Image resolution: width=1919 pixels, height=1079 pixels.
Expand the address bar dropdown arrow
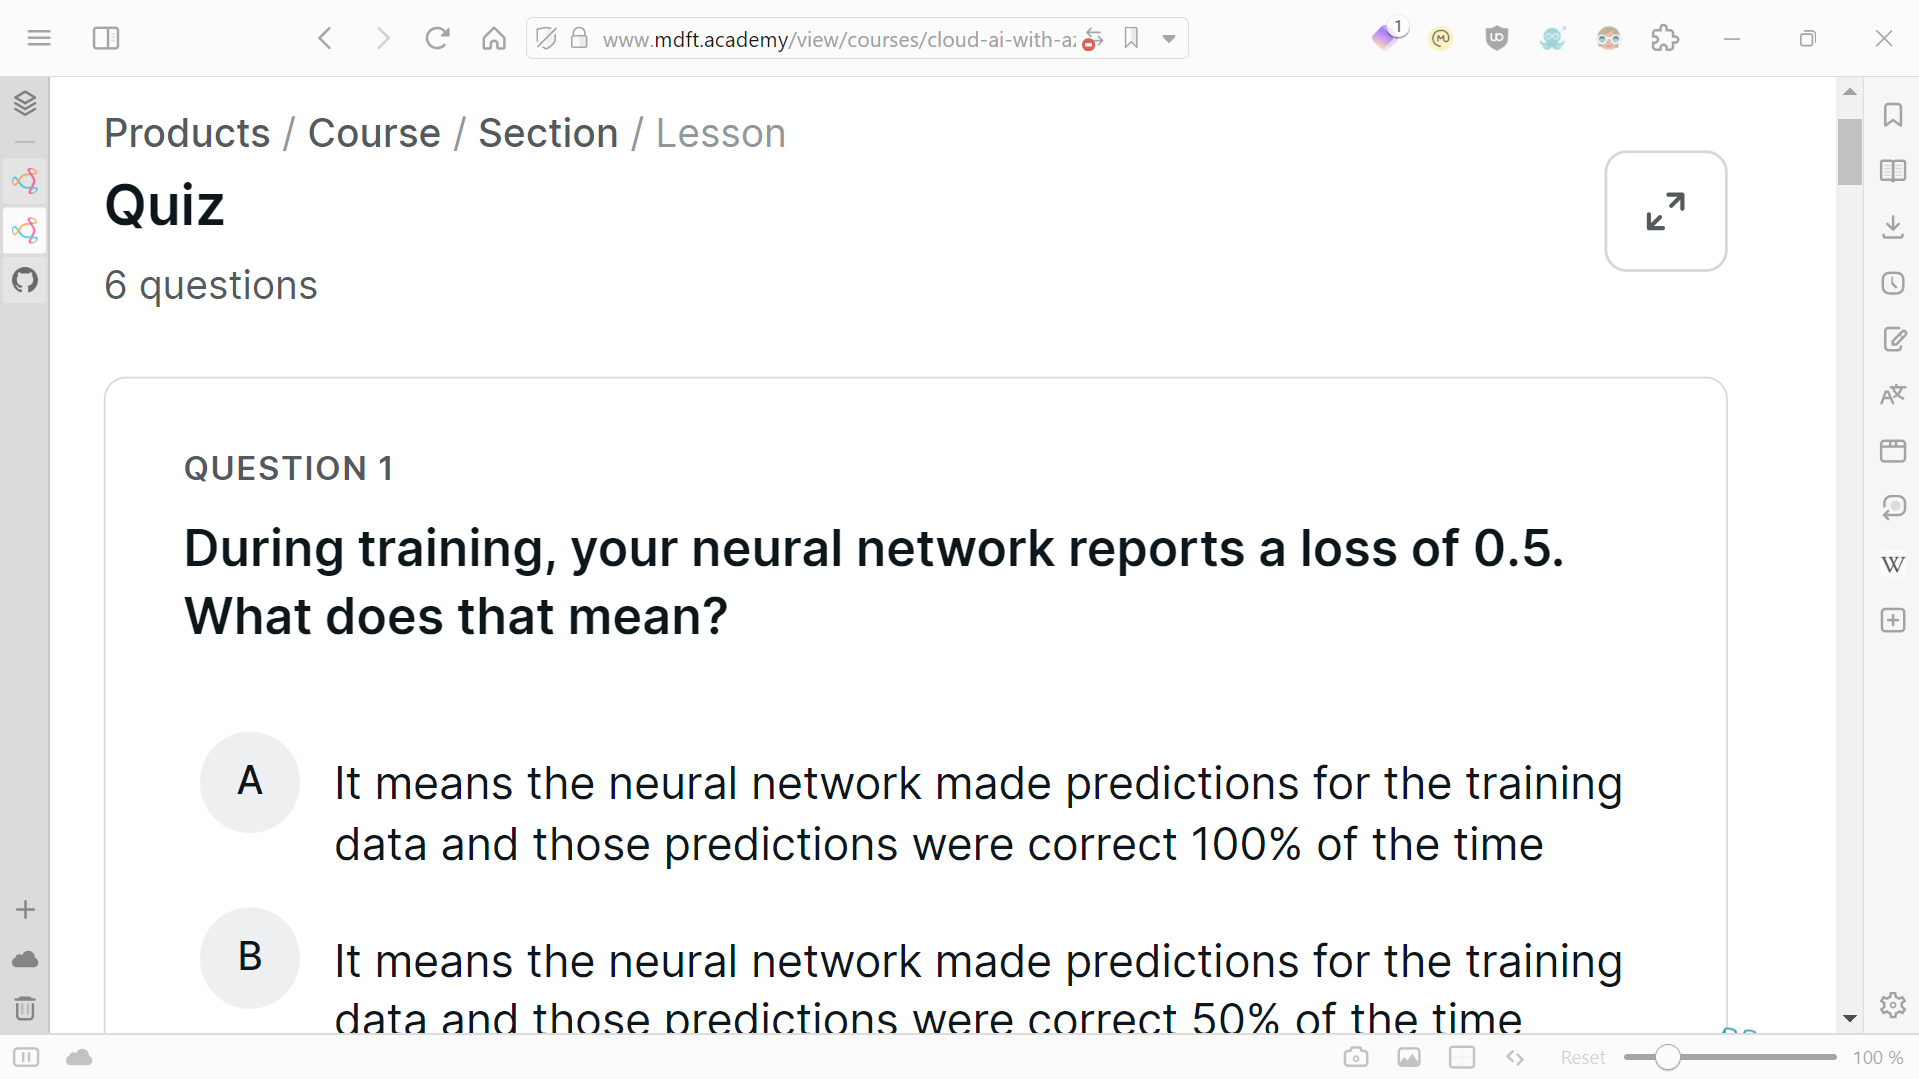[1168, 39]
